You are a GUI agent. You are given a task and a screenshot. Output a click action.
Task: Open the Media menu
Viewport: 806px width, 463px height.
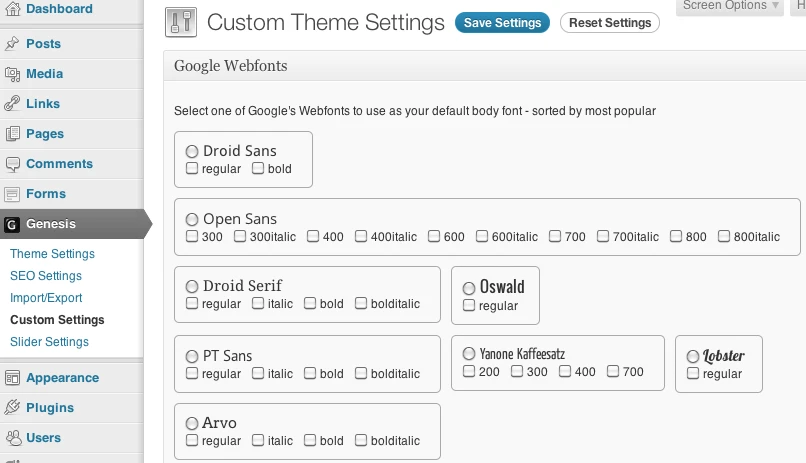click(x=45, y=74)
